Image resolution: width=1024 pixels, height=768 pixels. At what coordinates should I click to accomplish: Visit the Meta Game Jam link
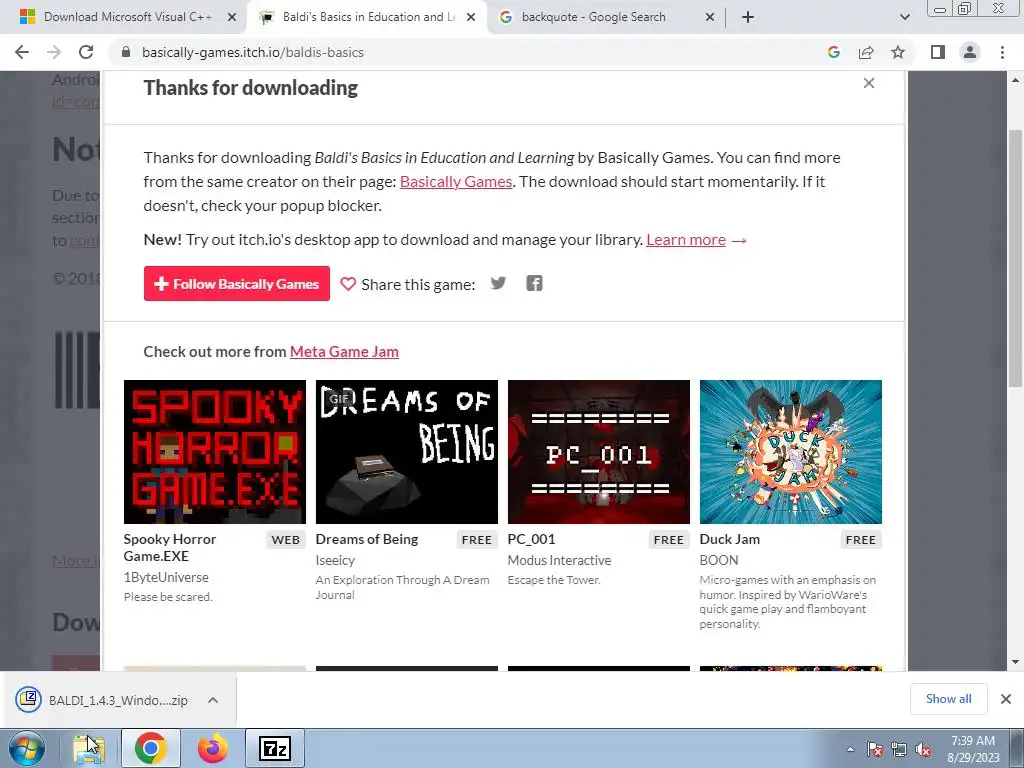[x=344, y=351]
